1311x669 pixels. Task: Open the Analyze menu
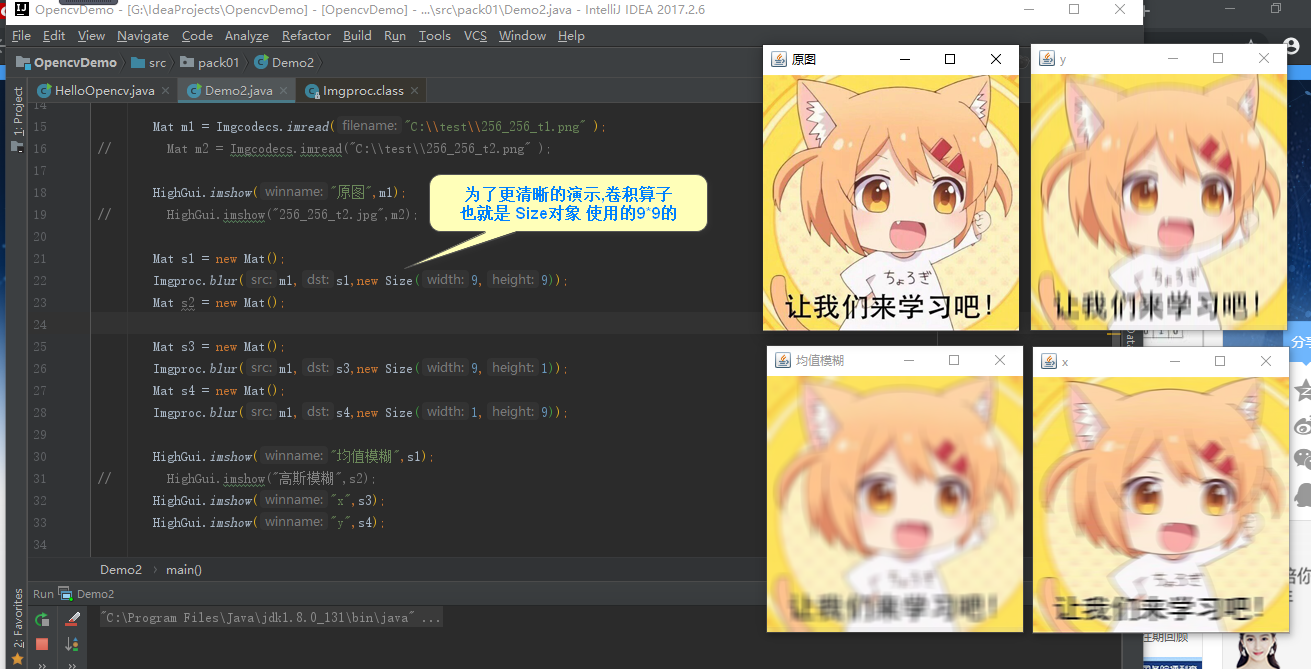247,35
